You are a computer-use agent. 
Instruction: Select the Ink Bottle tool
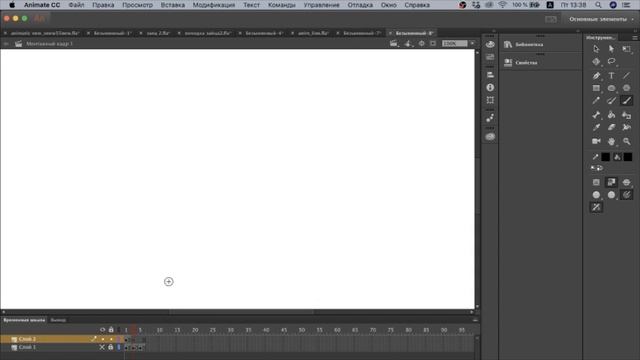[627, 115]
